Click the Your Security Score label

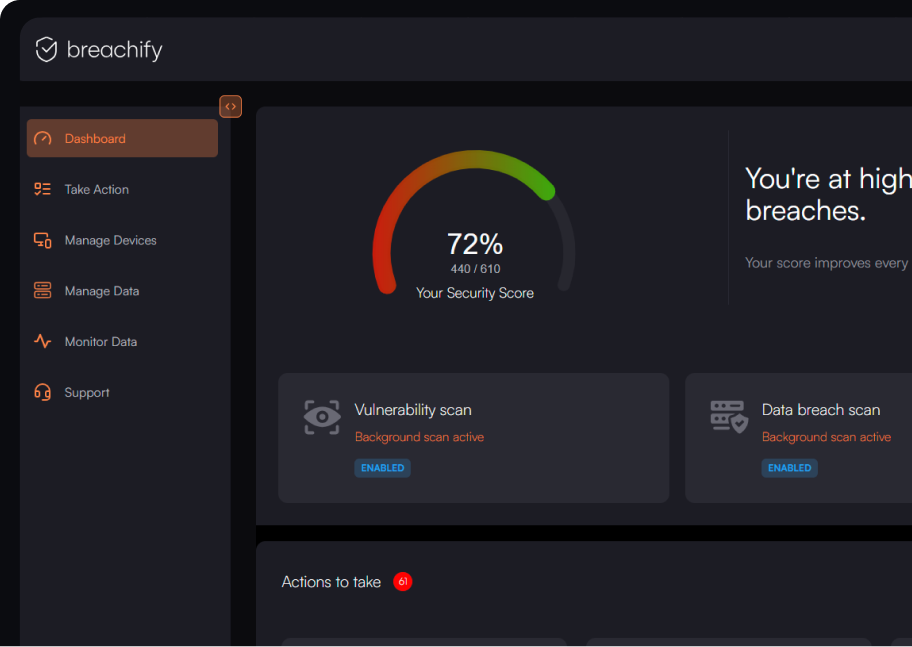click(475, 293)
